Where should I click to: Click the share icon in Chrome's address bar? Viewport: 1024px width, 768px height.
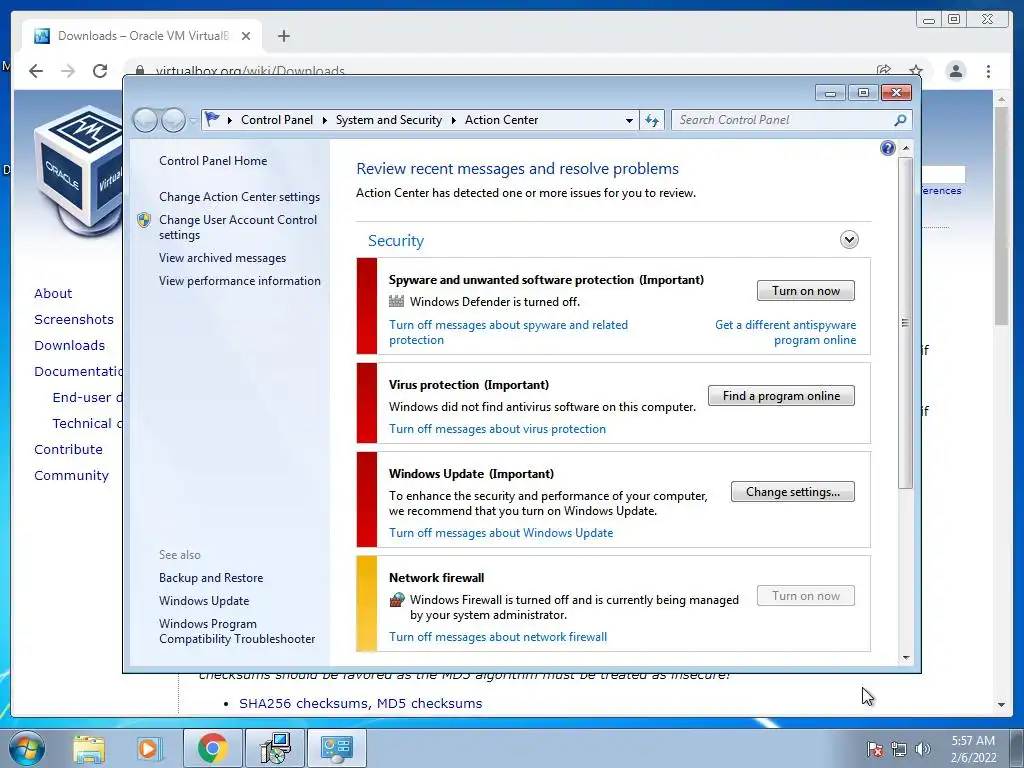coord(884,70)
